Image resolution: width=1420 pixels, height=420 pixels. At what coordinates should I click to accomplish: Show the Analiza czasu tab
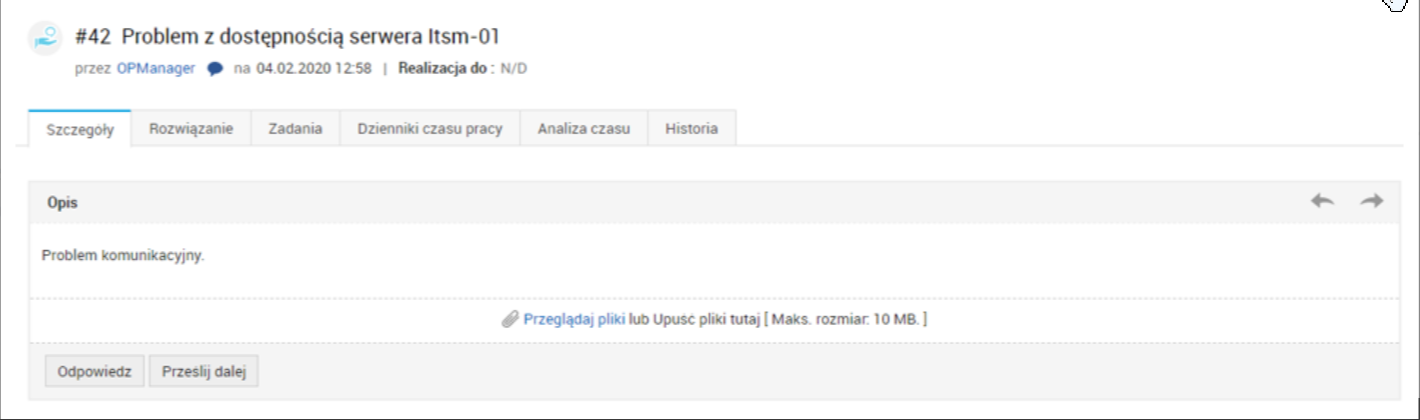(584, 129)
